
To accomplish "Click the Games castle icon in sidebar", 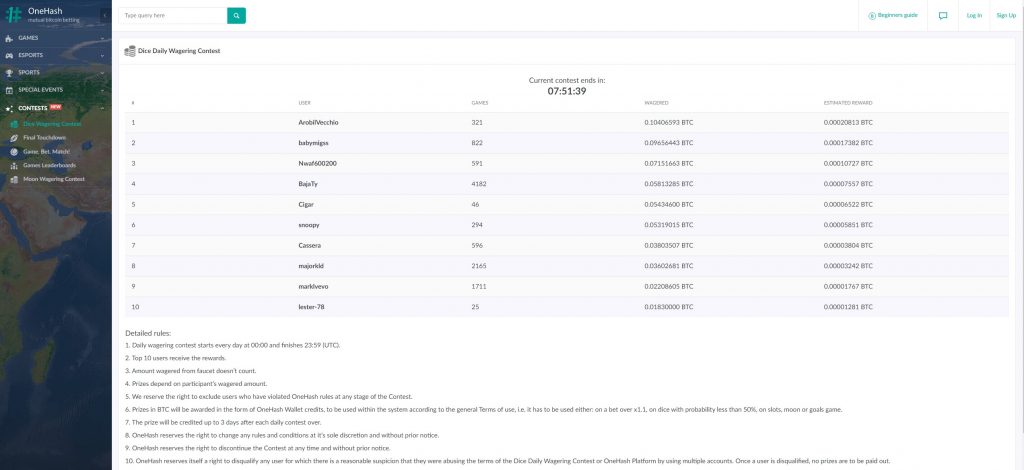I will coord(9,38).
